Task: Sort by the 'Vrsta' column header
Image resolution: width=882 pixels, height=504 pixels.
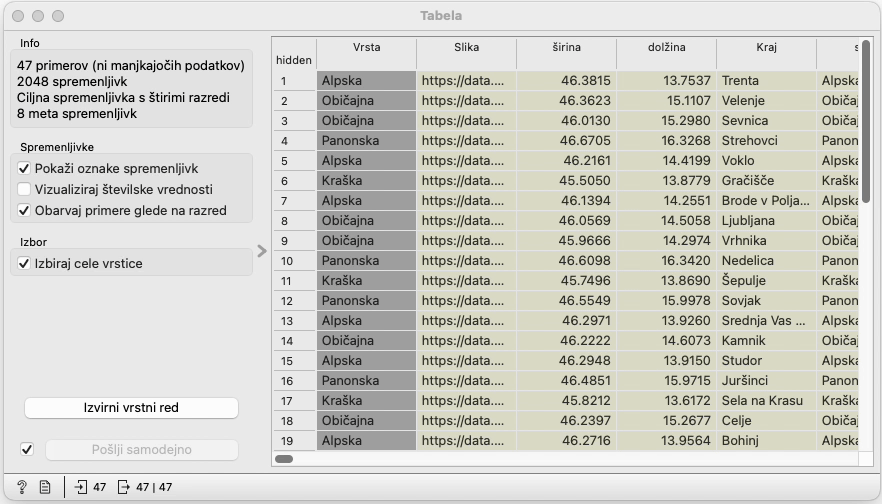Action: [366, 47]
